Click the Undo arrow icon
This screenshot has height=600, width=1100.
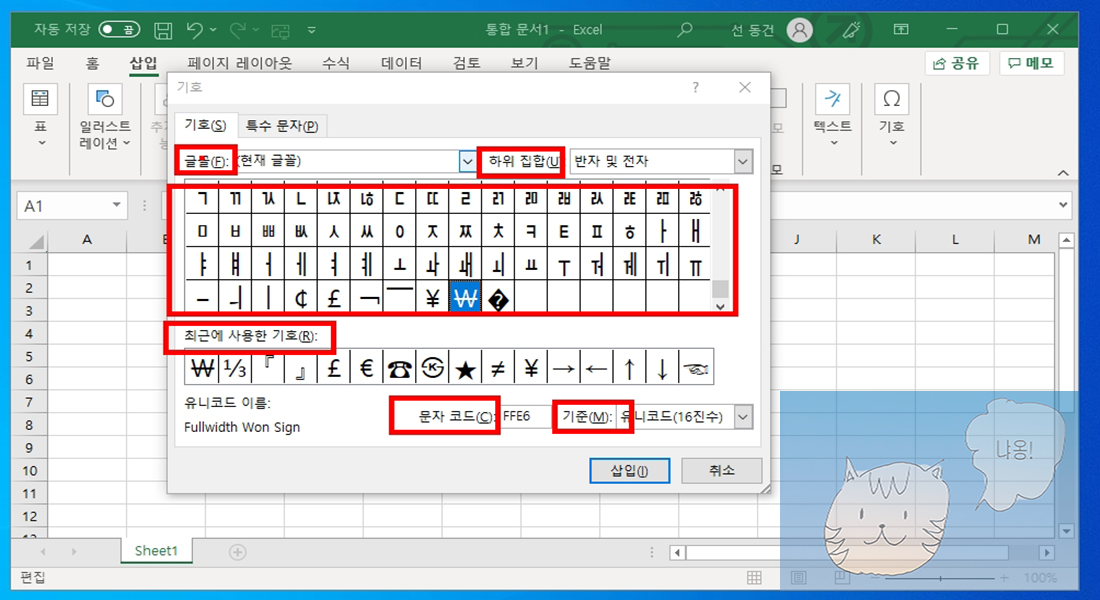[x=194, y=29]
